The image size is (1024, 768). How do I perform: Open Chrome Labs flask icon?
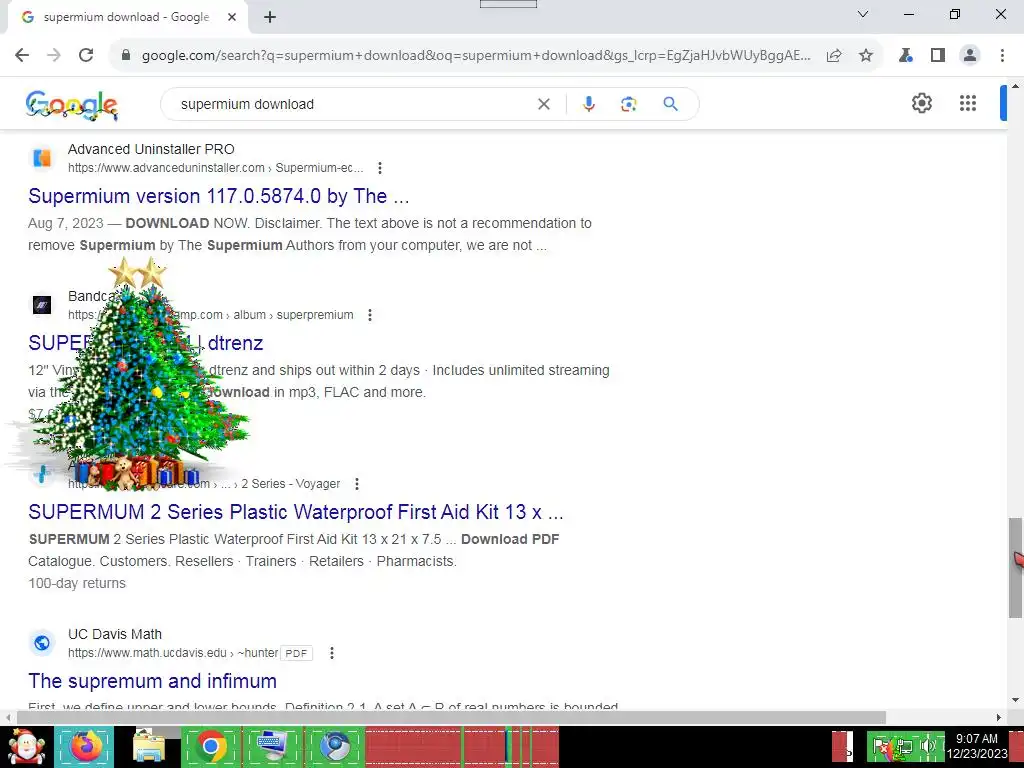click(906, 56)
